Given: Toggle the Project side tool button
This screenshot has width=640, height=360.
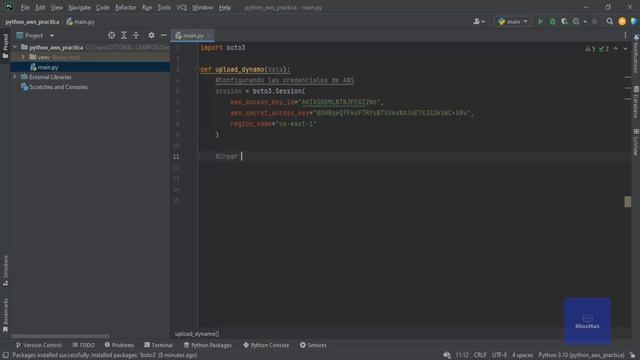Looking at the screenshot, I should coord(5,45).
